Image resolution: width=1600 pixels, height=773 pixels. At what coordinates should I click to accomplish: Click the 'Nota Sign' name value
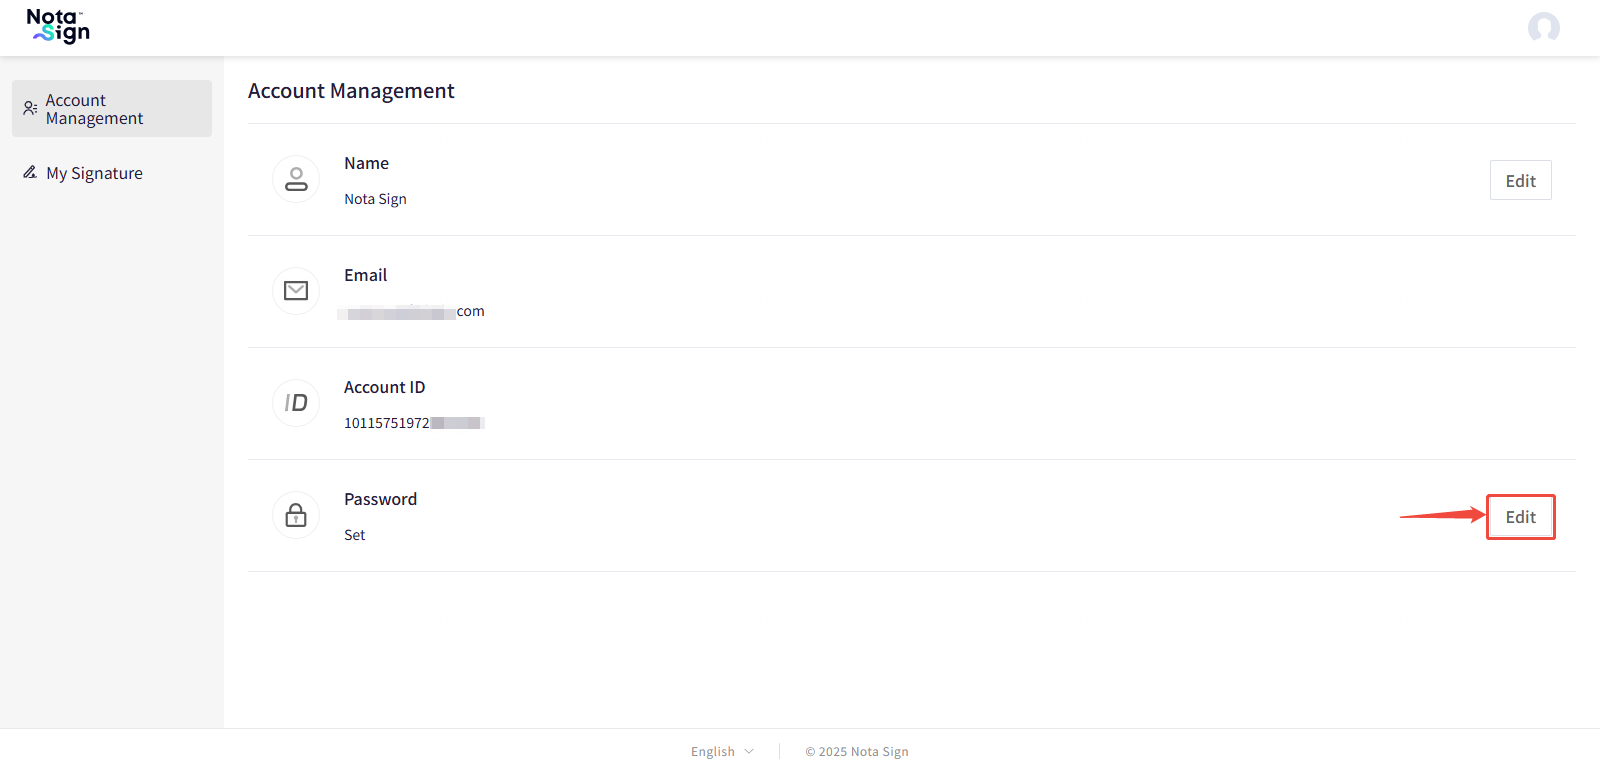point(375,199)
